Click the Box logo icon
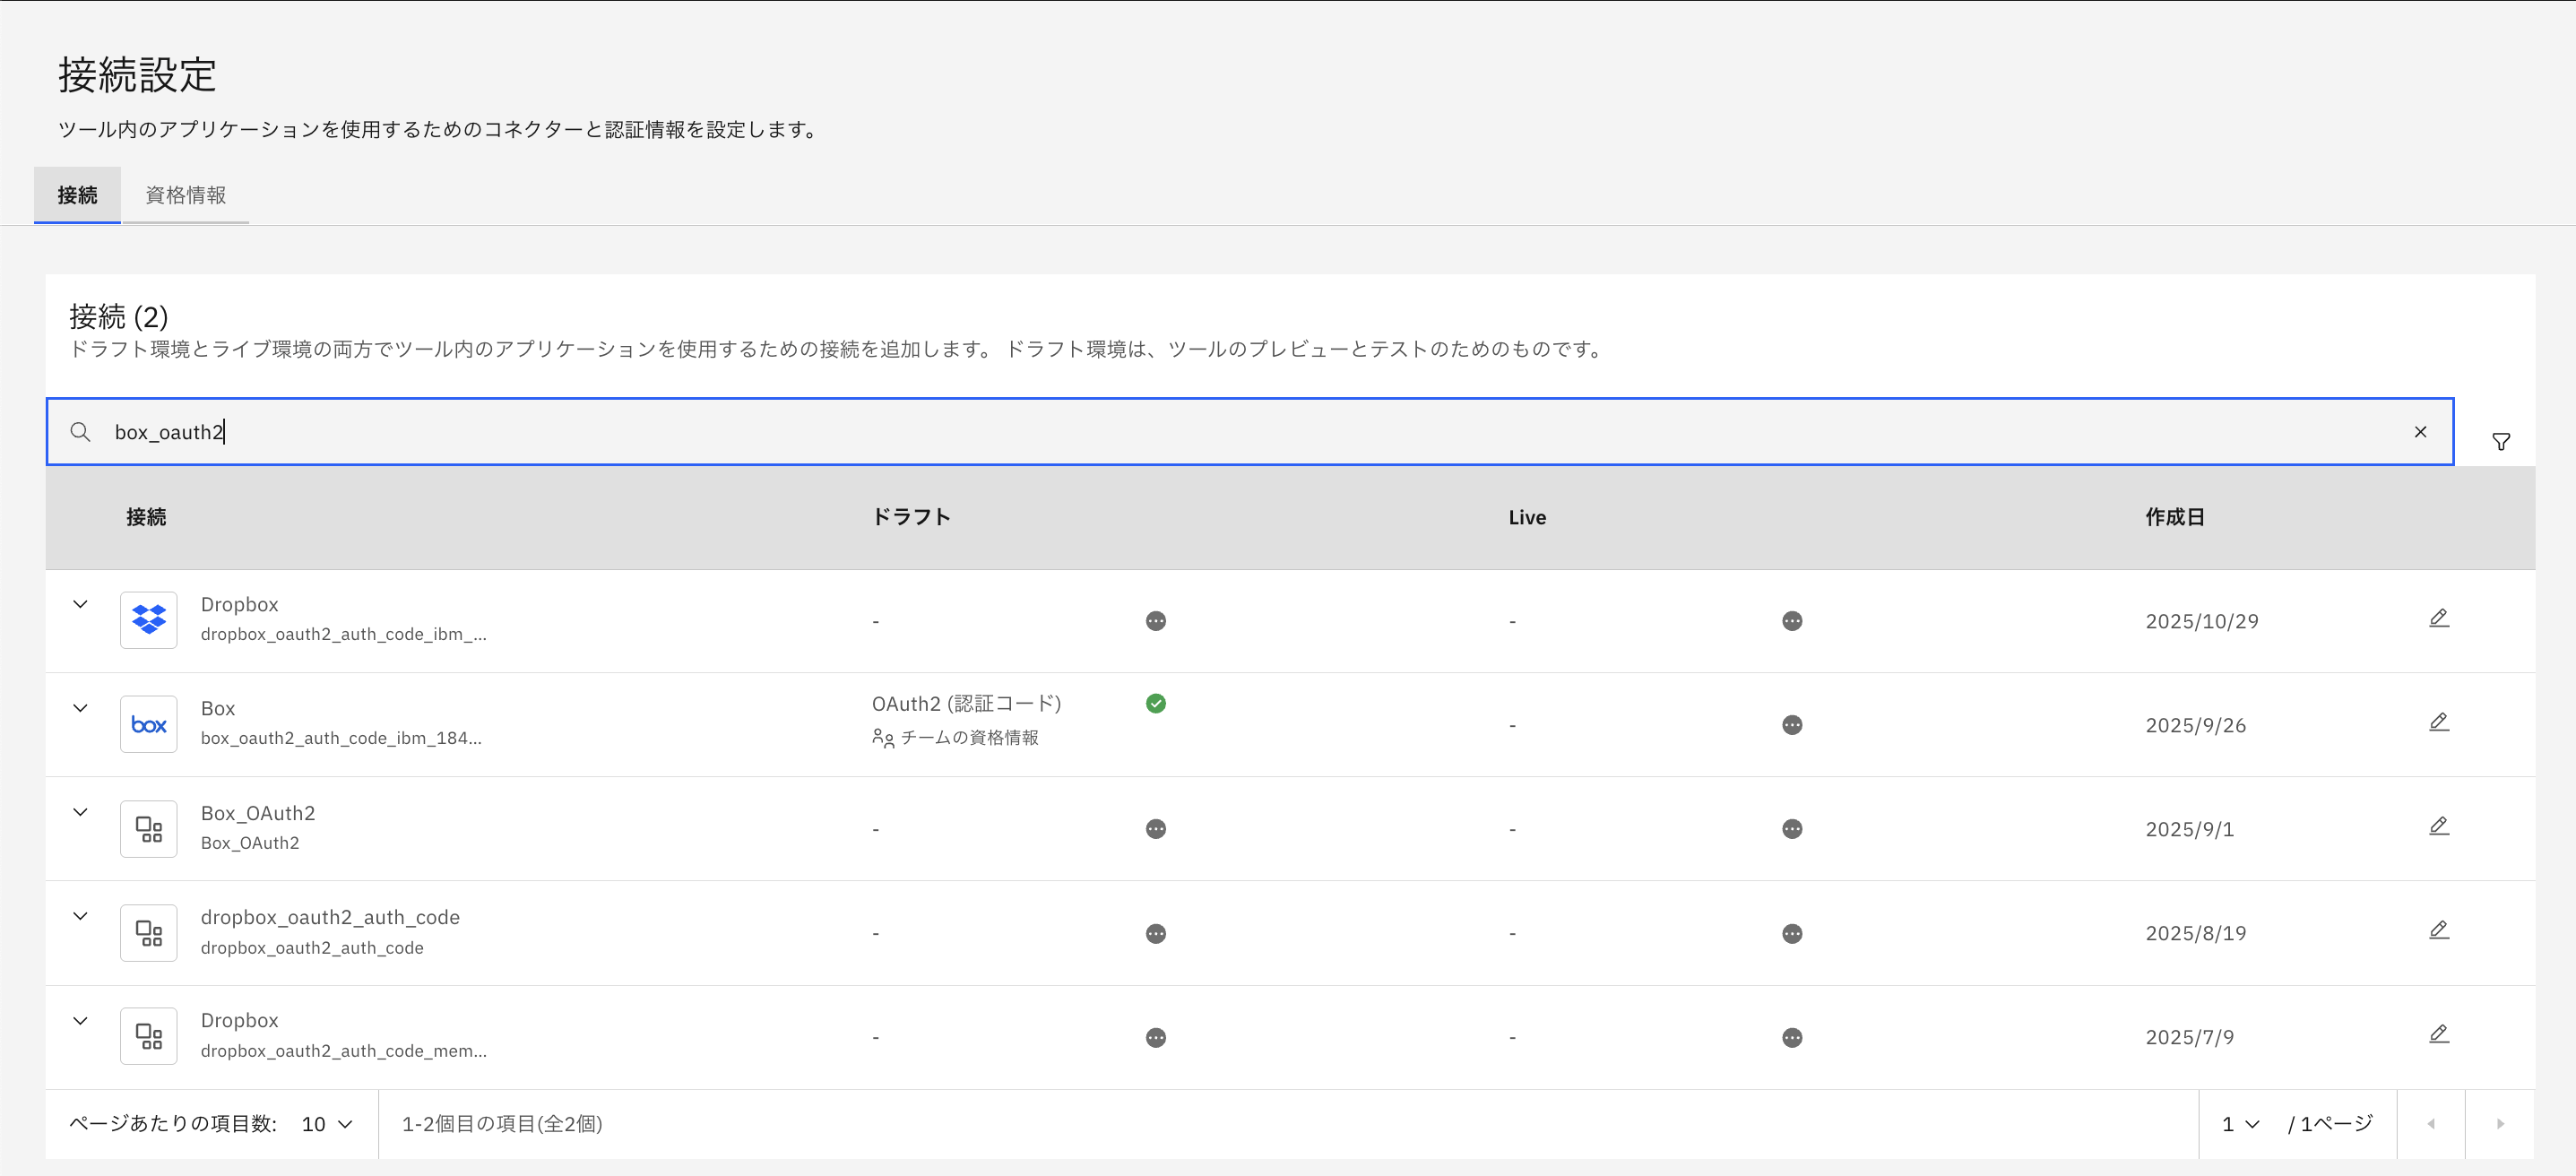2576x1176 pixels. (149, 724)
